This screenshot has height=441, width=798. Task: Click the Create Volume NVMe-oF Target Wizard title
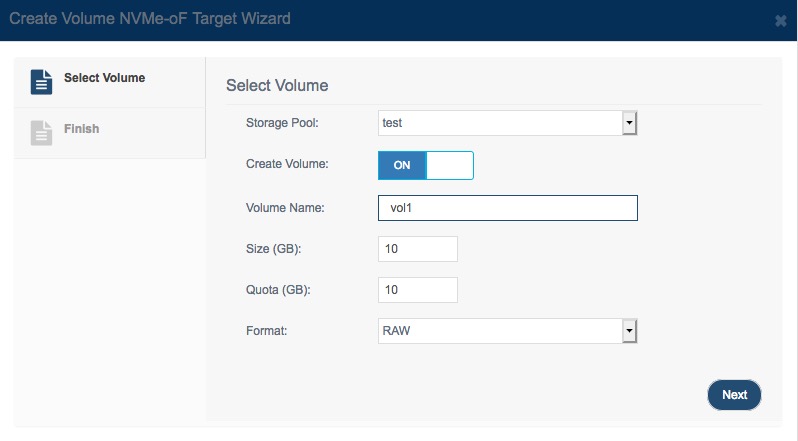(150, 19)
